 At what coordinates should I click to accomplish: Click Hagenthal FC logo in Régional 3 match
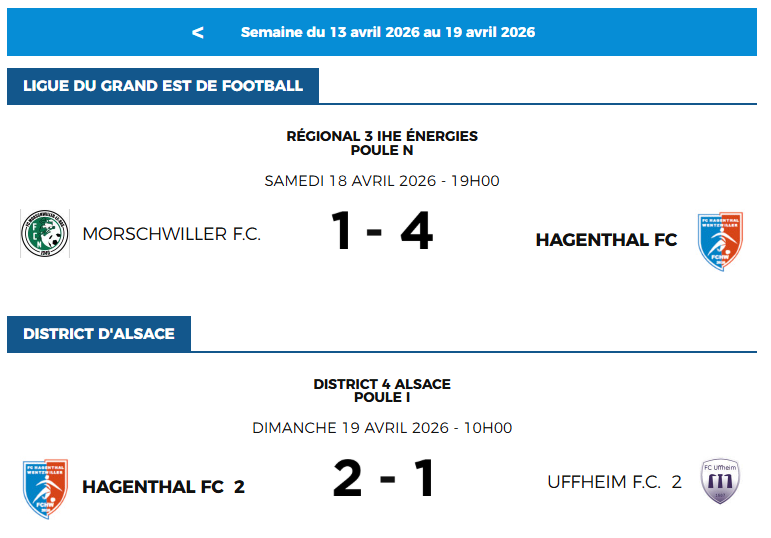click(x=720, y=240)
